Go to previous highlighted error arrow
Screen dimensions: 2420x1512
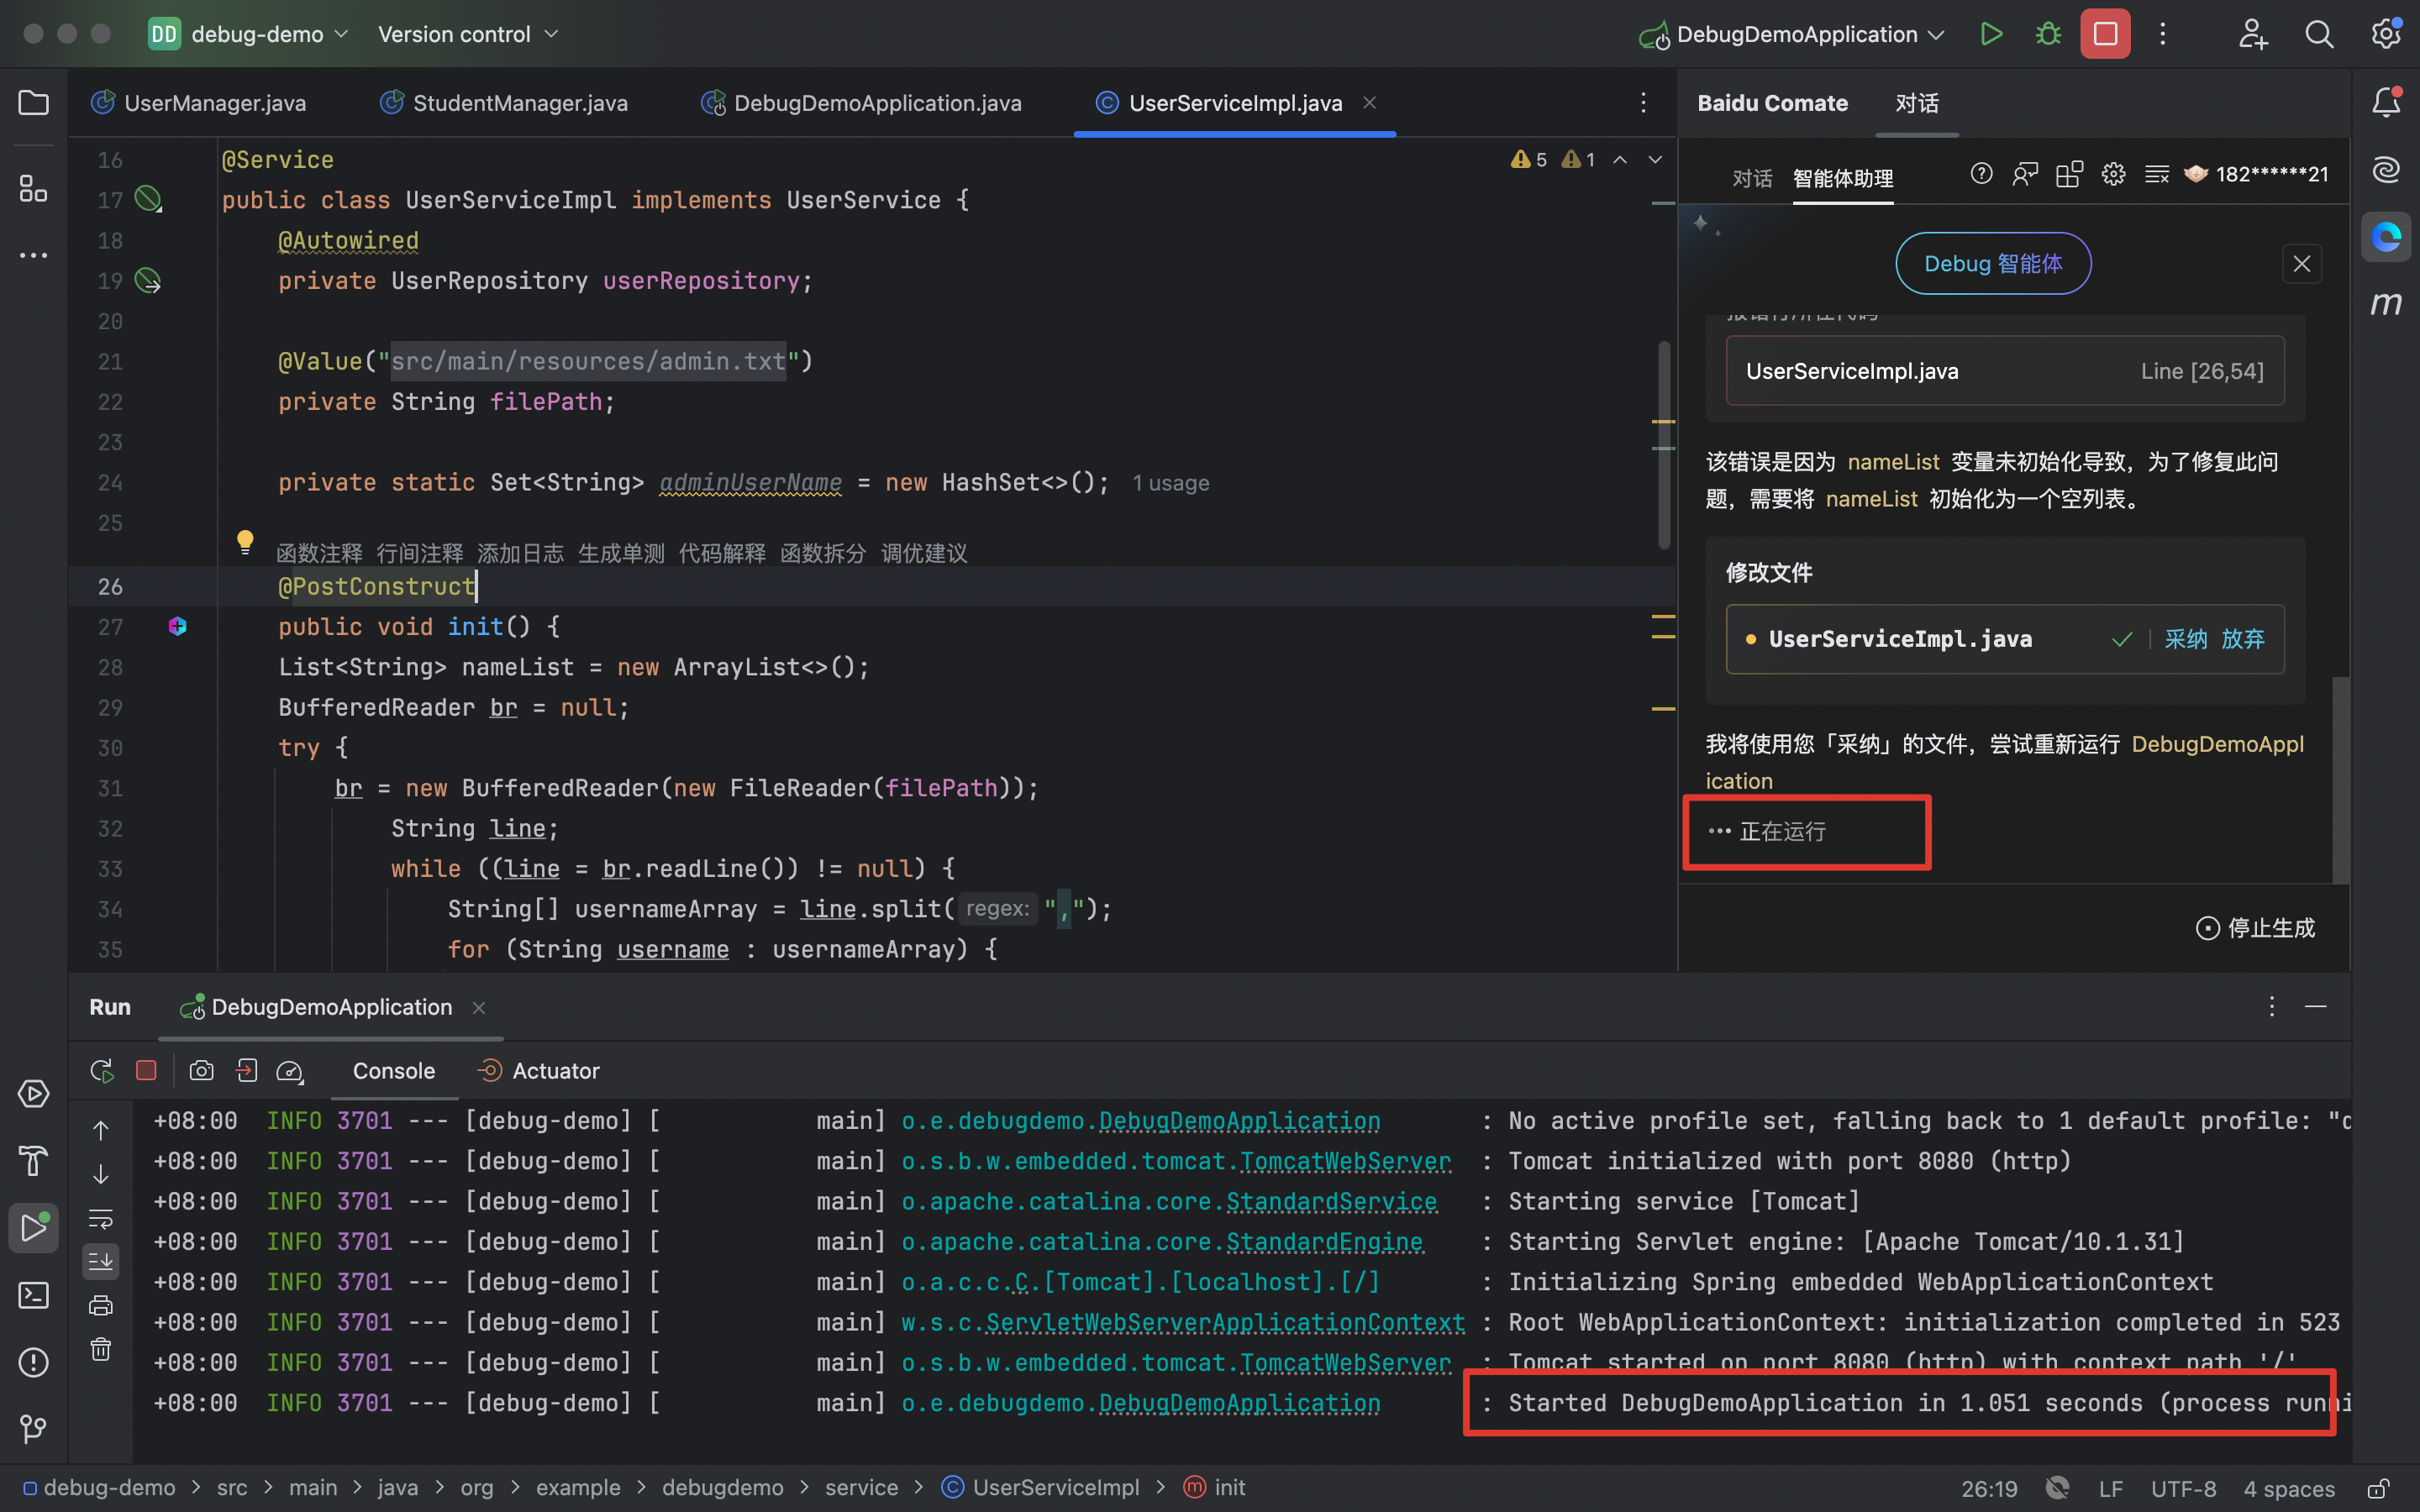1620,160
